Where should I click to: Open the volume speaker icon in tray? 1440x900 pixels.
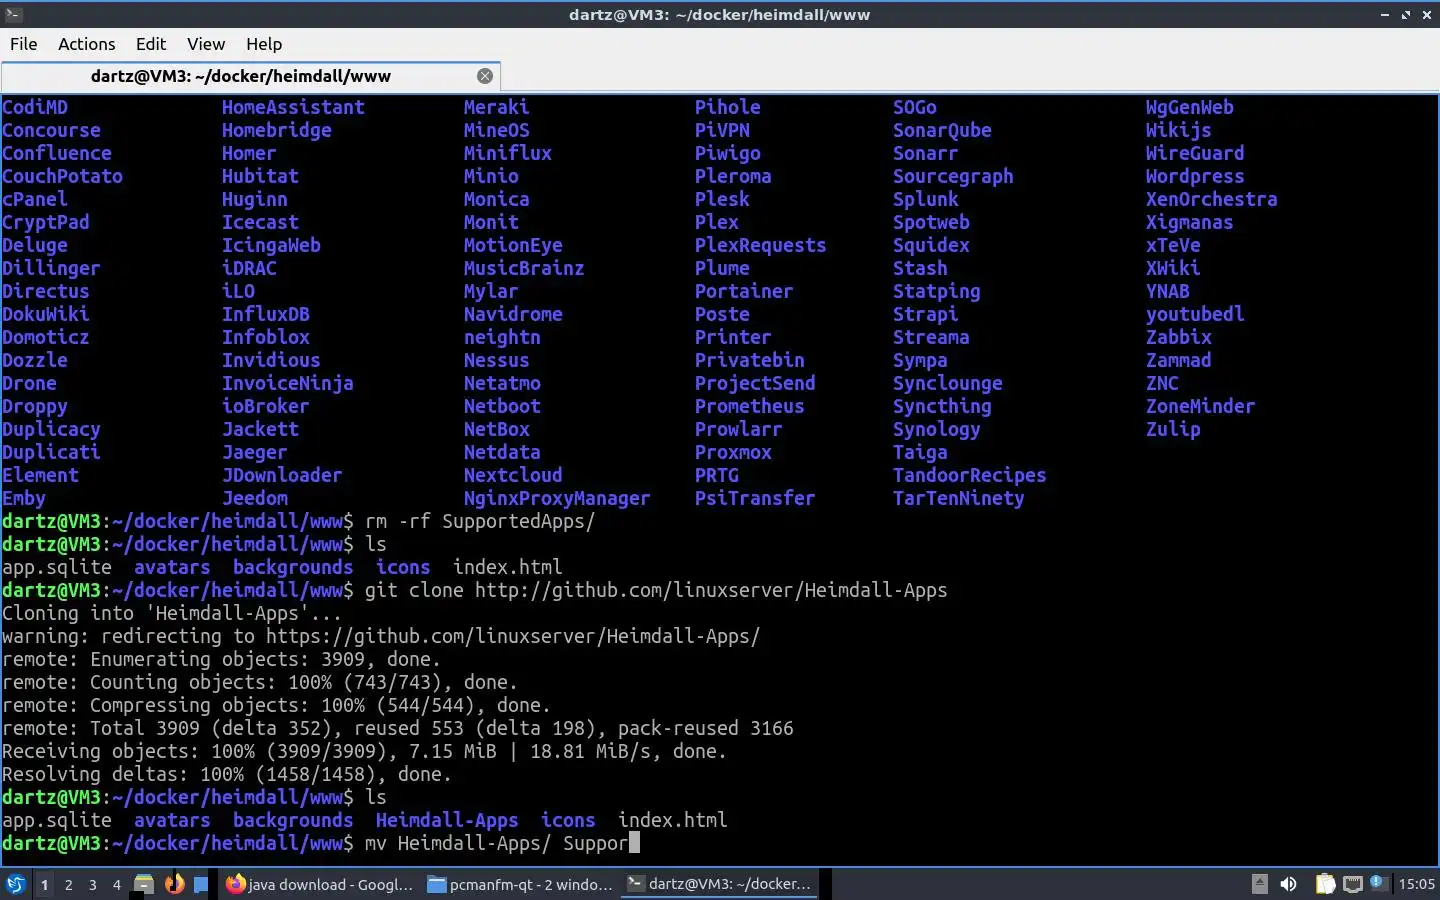[1289, 884]
